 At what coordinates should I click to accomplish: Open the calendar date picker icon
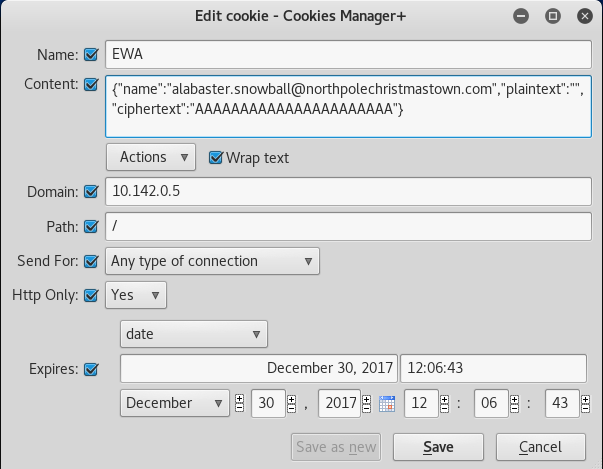386,404
